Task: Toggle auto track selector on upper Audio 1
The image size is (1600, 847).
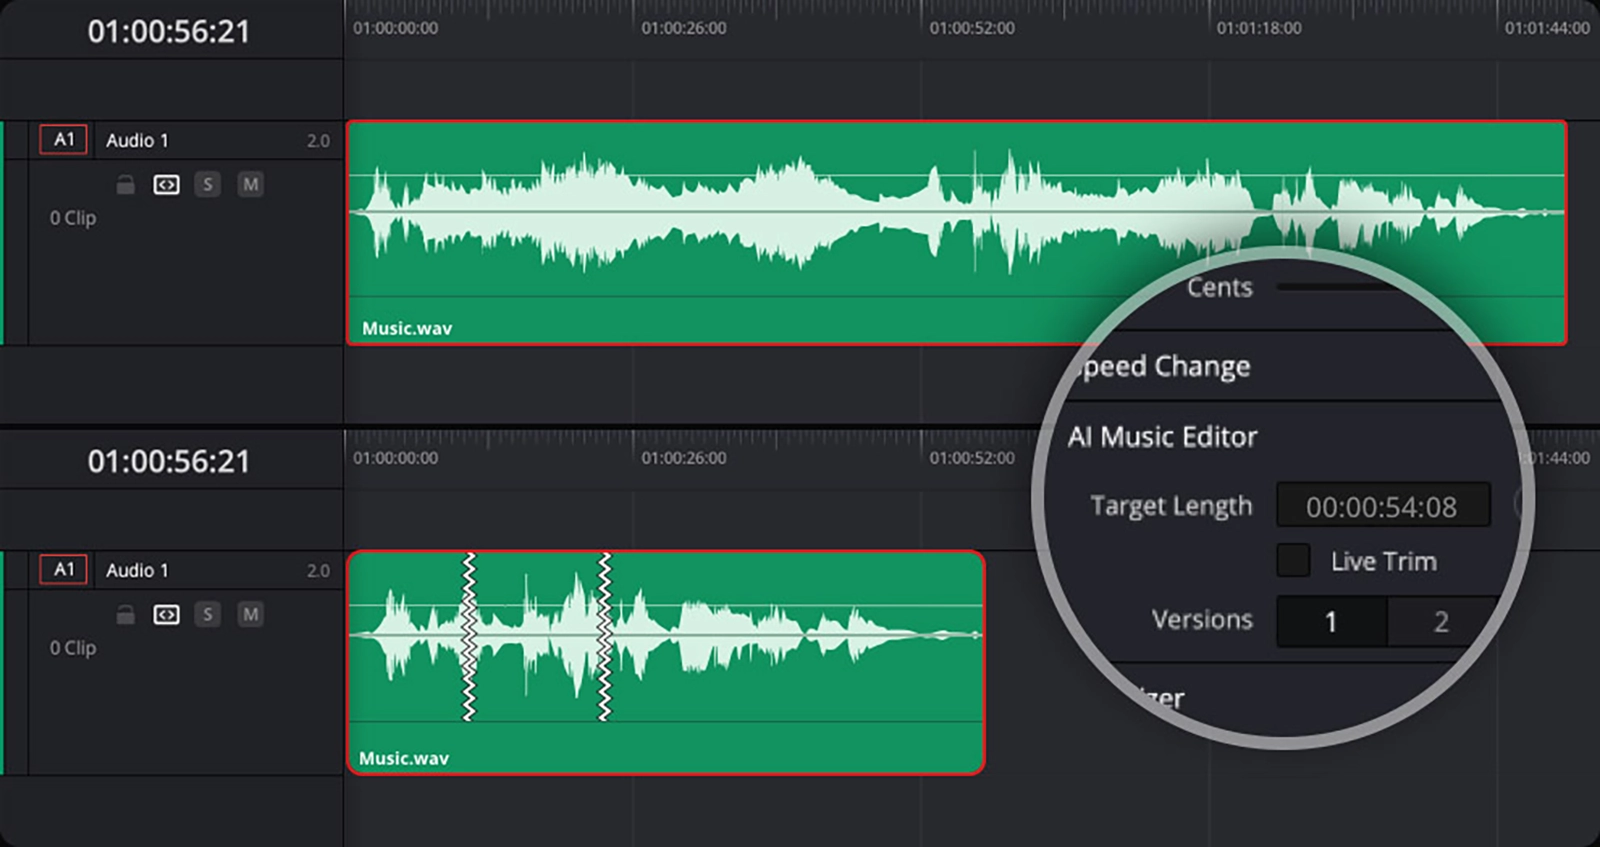Action: (x=166, y=185)
